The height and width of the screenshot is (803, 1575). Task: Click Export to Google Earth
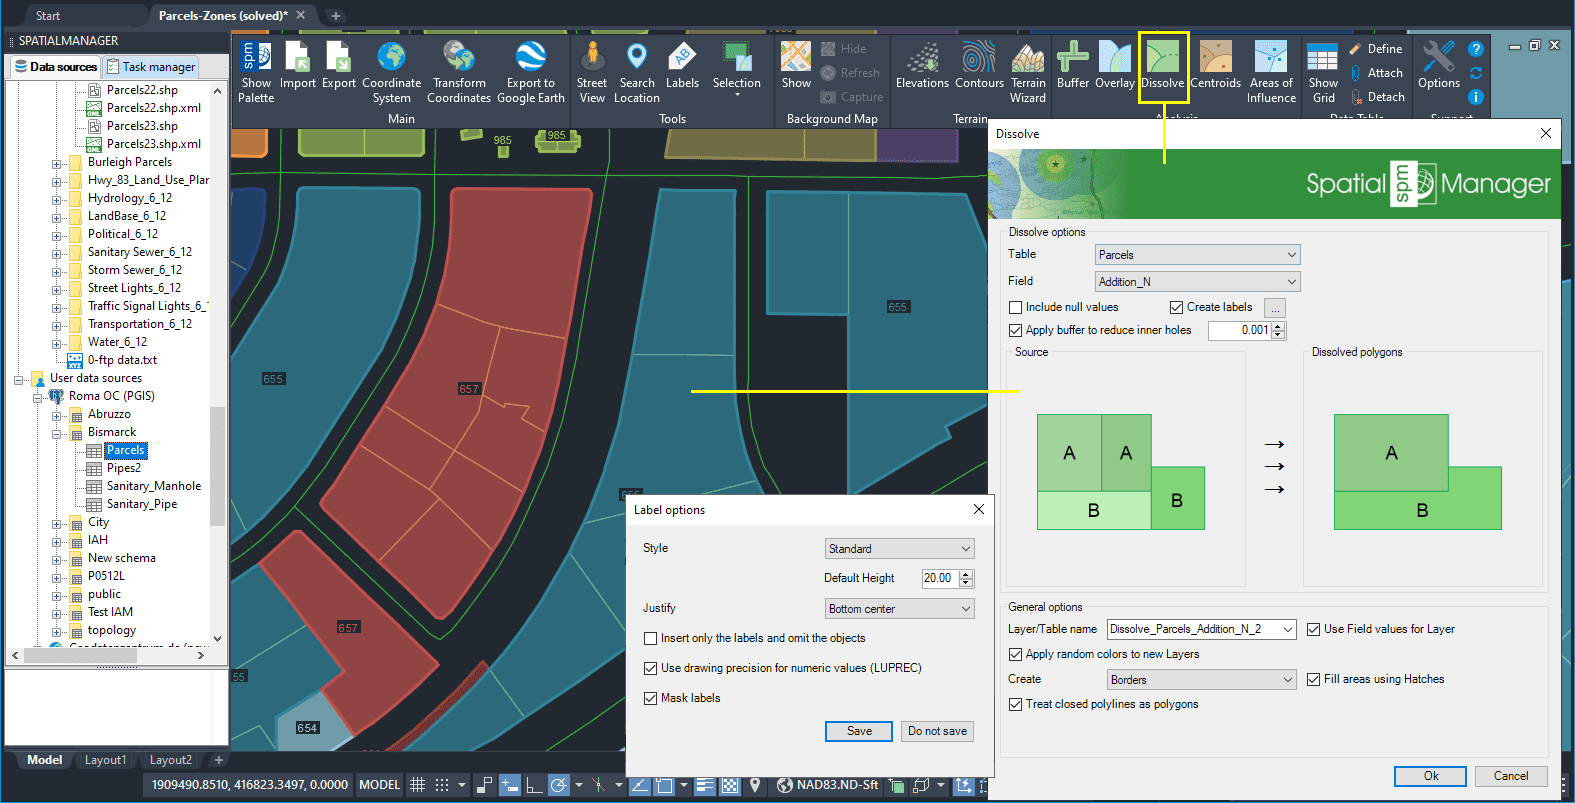click(530, 72)
